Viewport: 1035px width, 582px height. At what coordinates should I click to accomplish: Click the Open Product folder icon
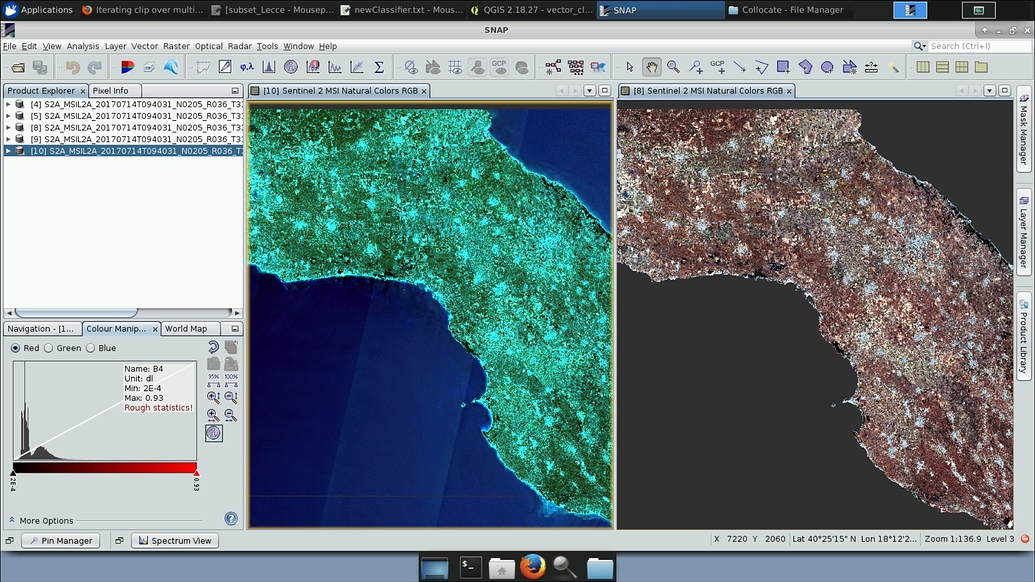point(18,67)
